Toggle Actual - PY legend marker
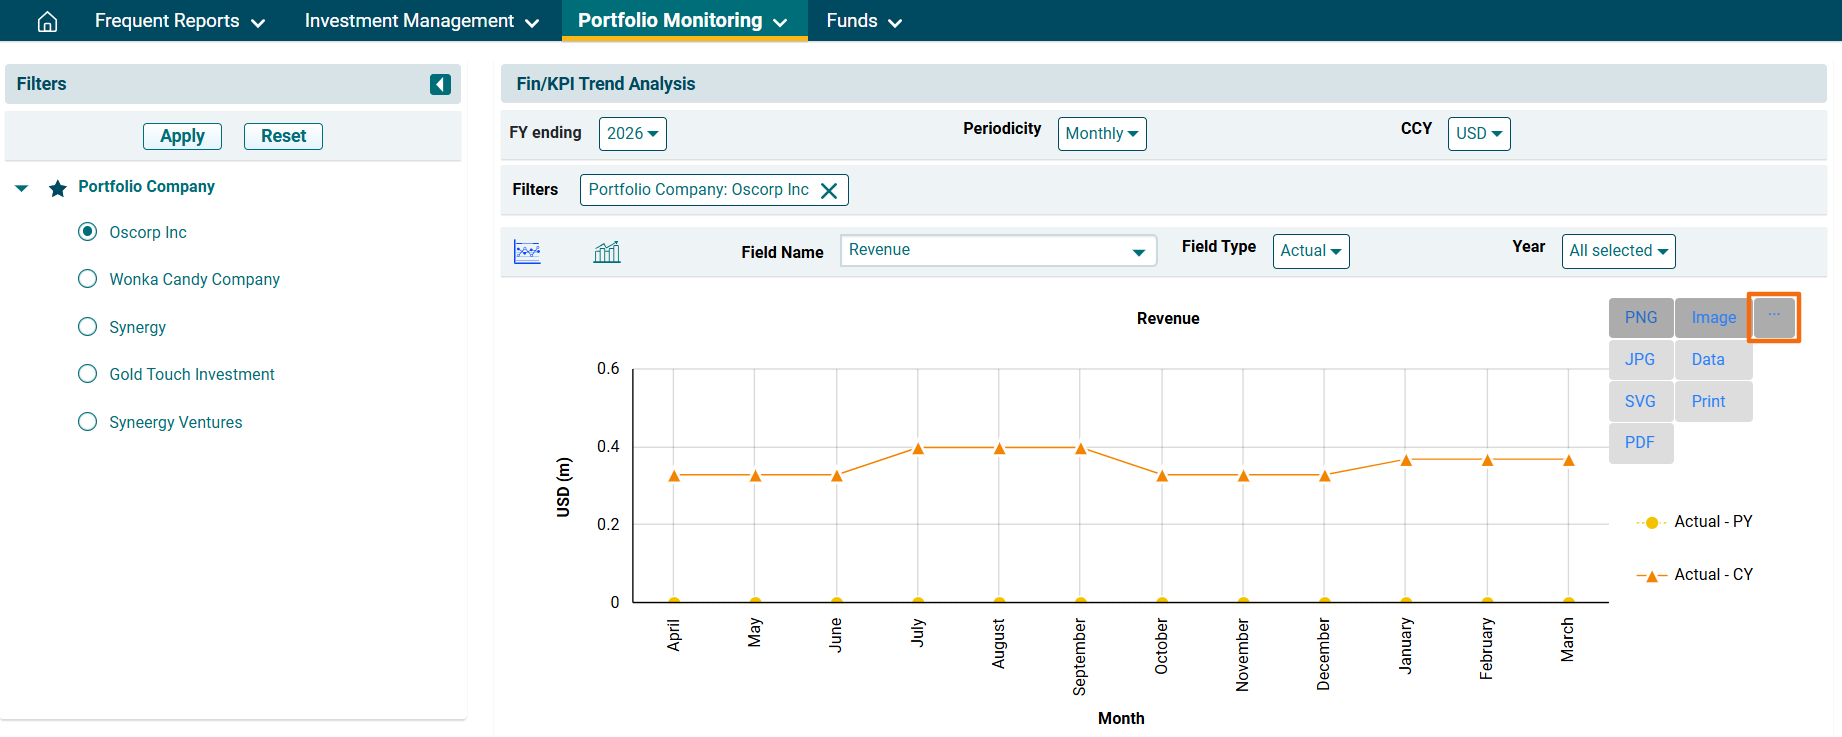This screenshot has height=737, width=1842. point(1651,523)
